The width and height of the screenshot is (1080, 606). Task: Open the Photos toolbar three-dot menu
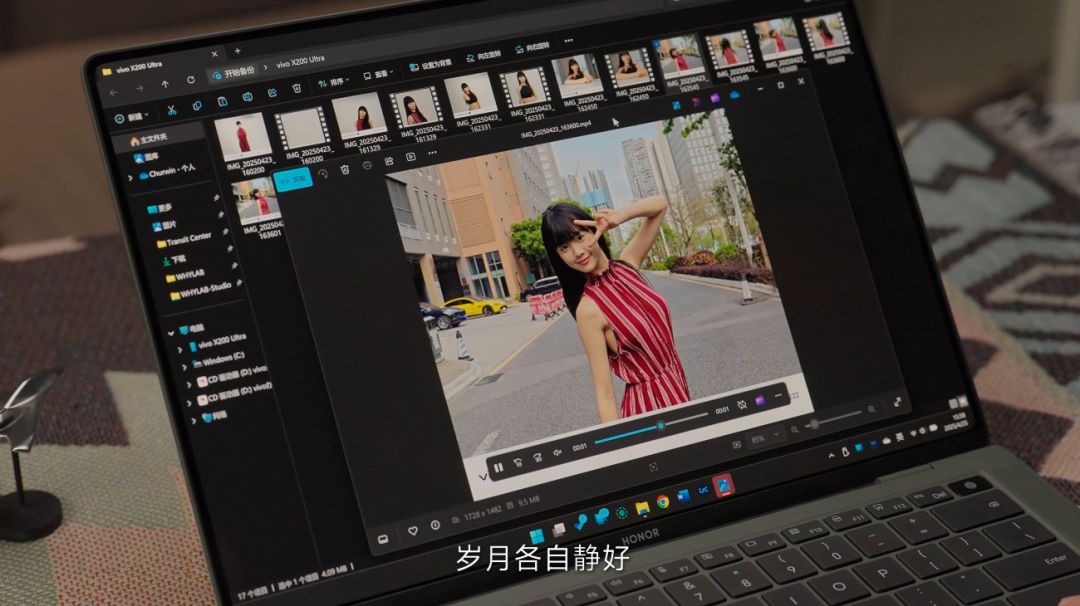coord(432,153)
